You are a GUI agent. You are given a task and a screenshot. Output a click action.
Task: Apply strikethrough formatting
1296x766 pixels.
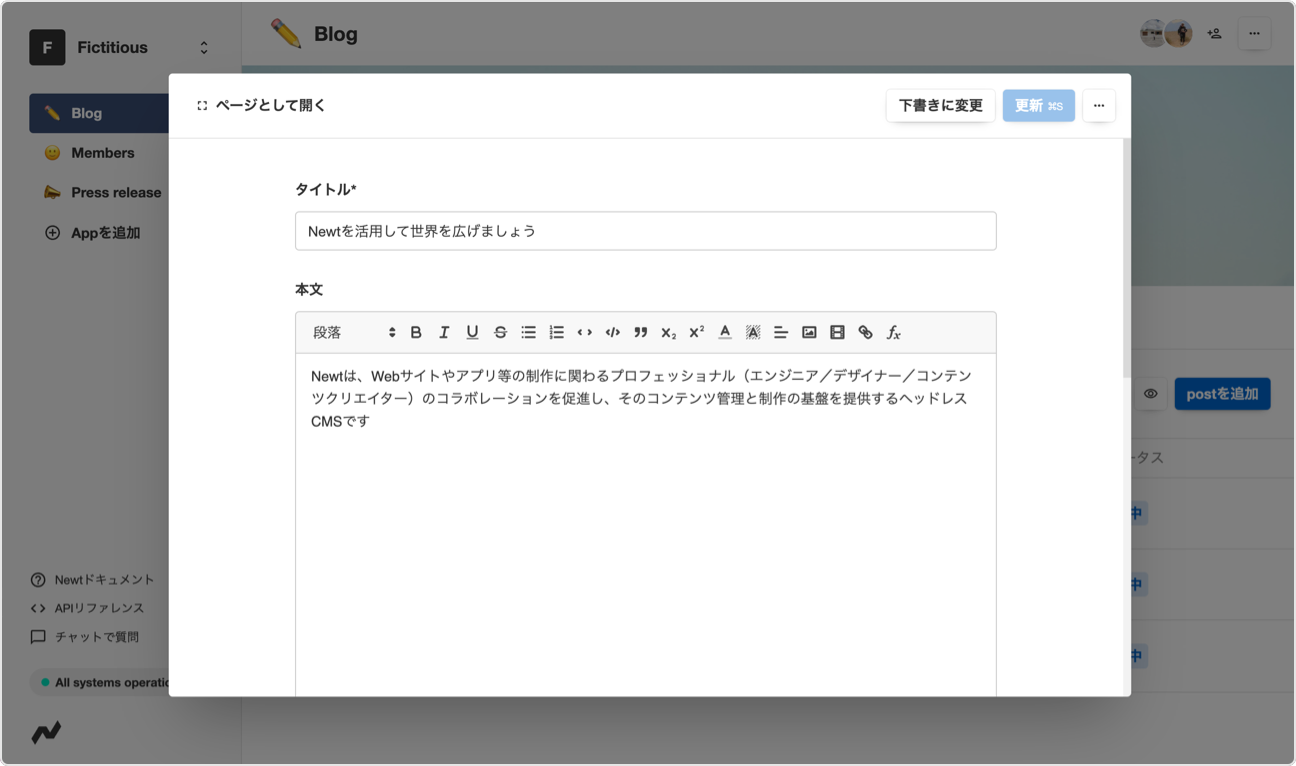[500, 333]
